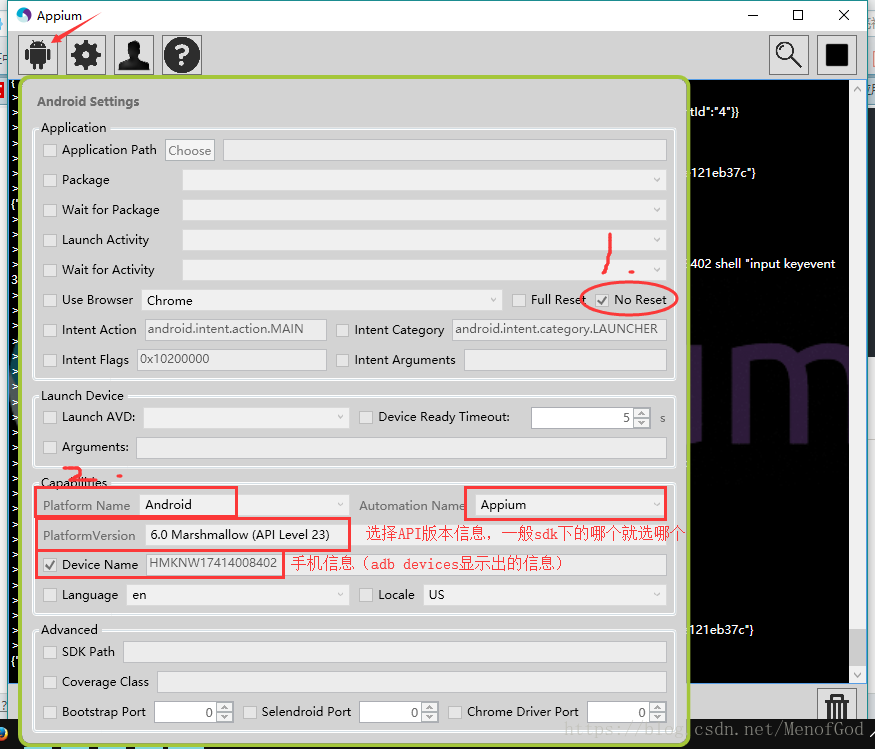Toggle the Chrome Driver Port checkbox
875x749 pixels.
click(x=455, y=712)
